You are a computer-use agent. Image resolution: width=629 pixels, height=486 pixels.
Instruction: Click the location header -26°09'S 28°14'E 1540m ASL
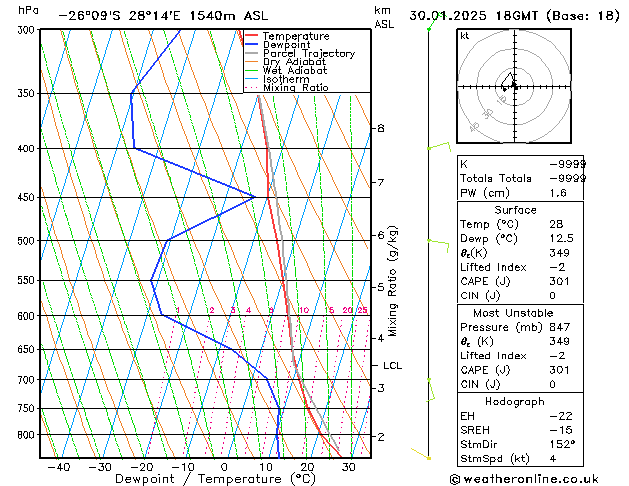(x=163, y=16)
